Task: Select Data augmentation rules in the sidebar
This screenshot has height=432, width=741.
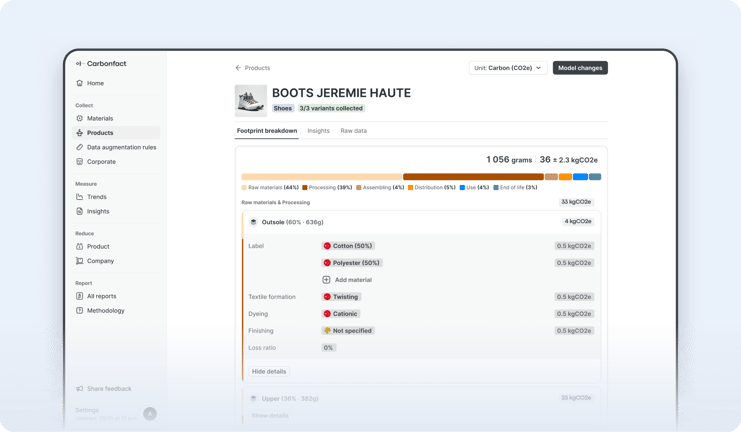Action: [x=116, y=147]
